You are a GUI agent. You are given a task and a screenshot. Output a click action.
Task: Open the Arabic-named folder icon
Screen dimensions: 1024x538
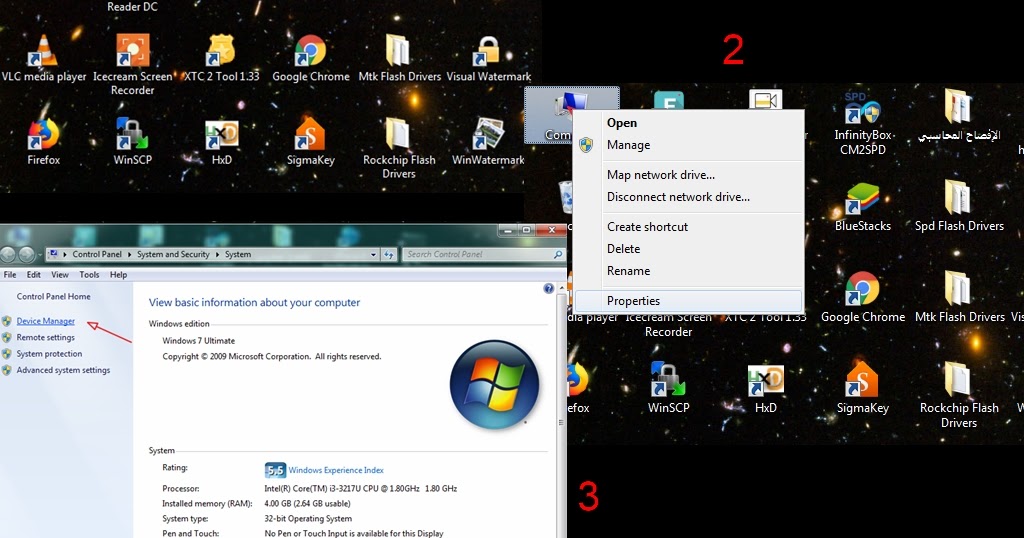958,108
